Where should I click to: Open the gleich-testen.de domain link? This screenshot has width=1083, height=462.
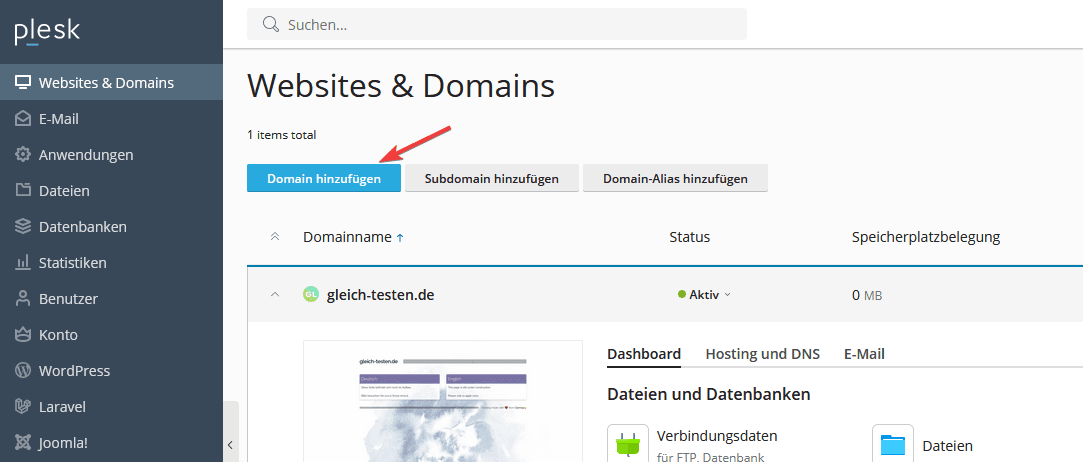tap(381, 295)
